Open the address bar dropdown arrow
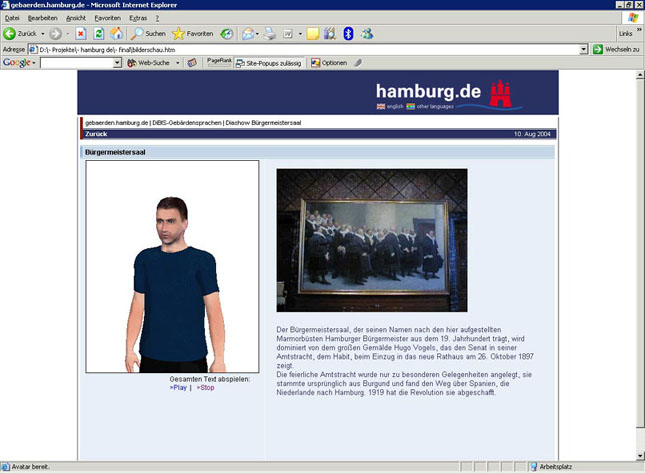 point(583,49)
